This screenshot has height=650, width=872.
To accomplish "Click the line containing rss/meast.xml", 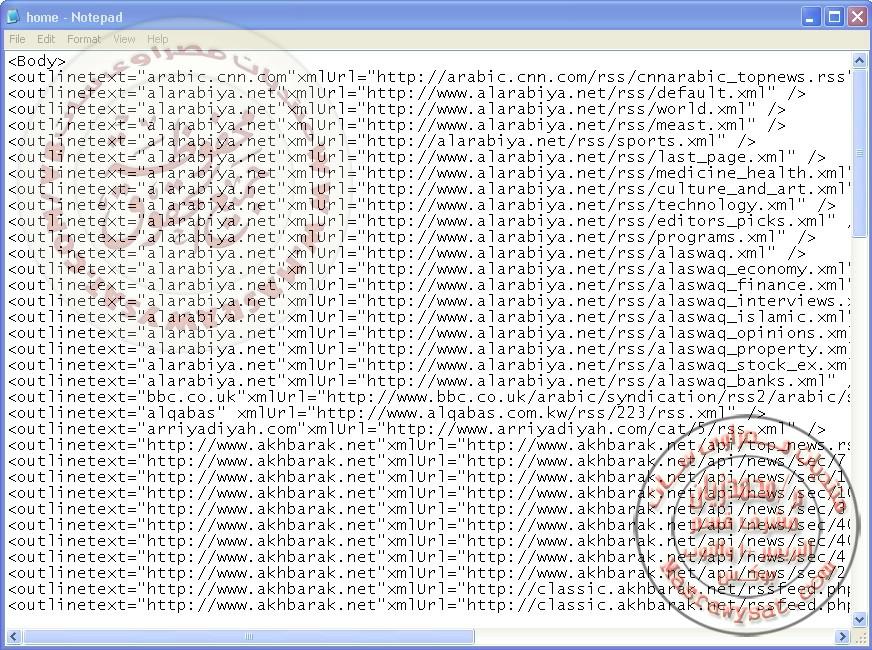I will pos(397,126).
